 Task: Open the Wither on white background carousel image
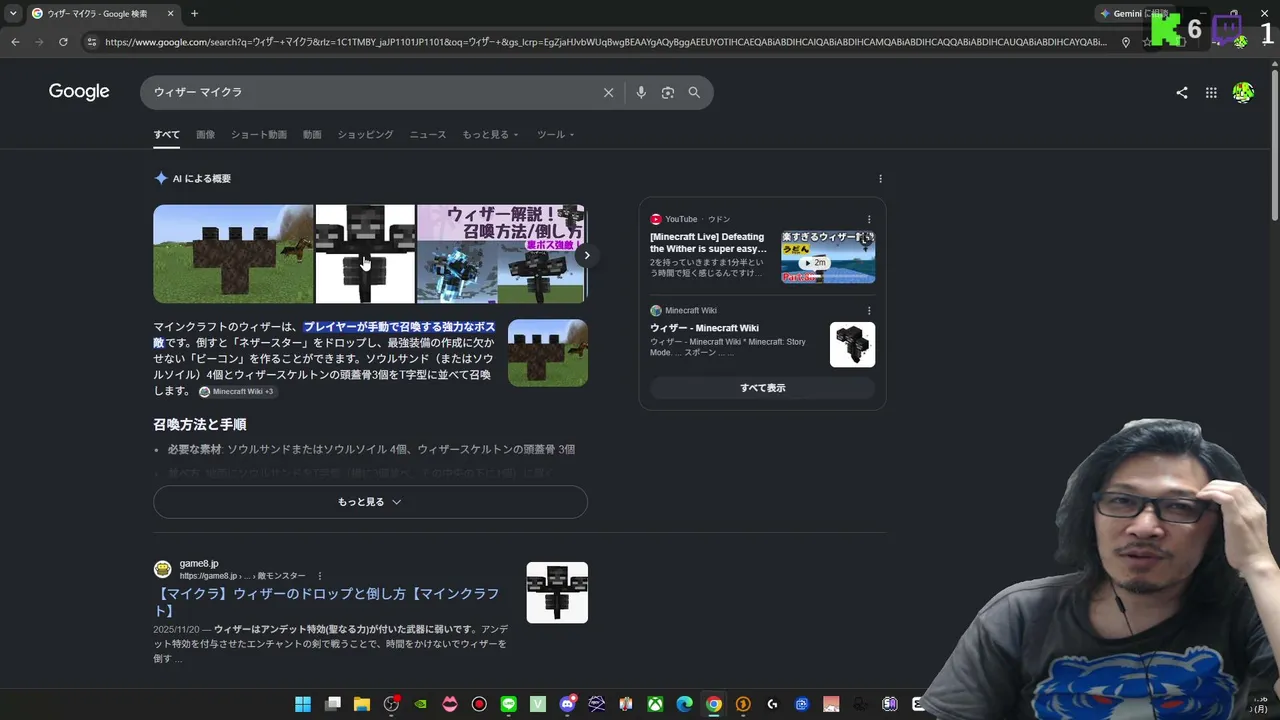pos(365,254)
